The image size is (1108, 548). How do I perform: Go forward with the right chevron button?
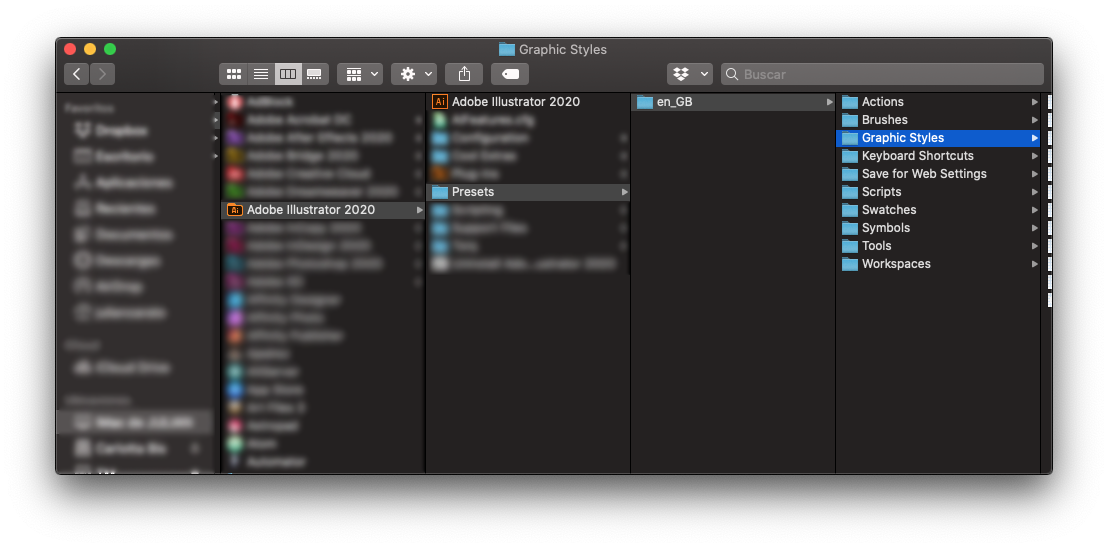point(102,74)
